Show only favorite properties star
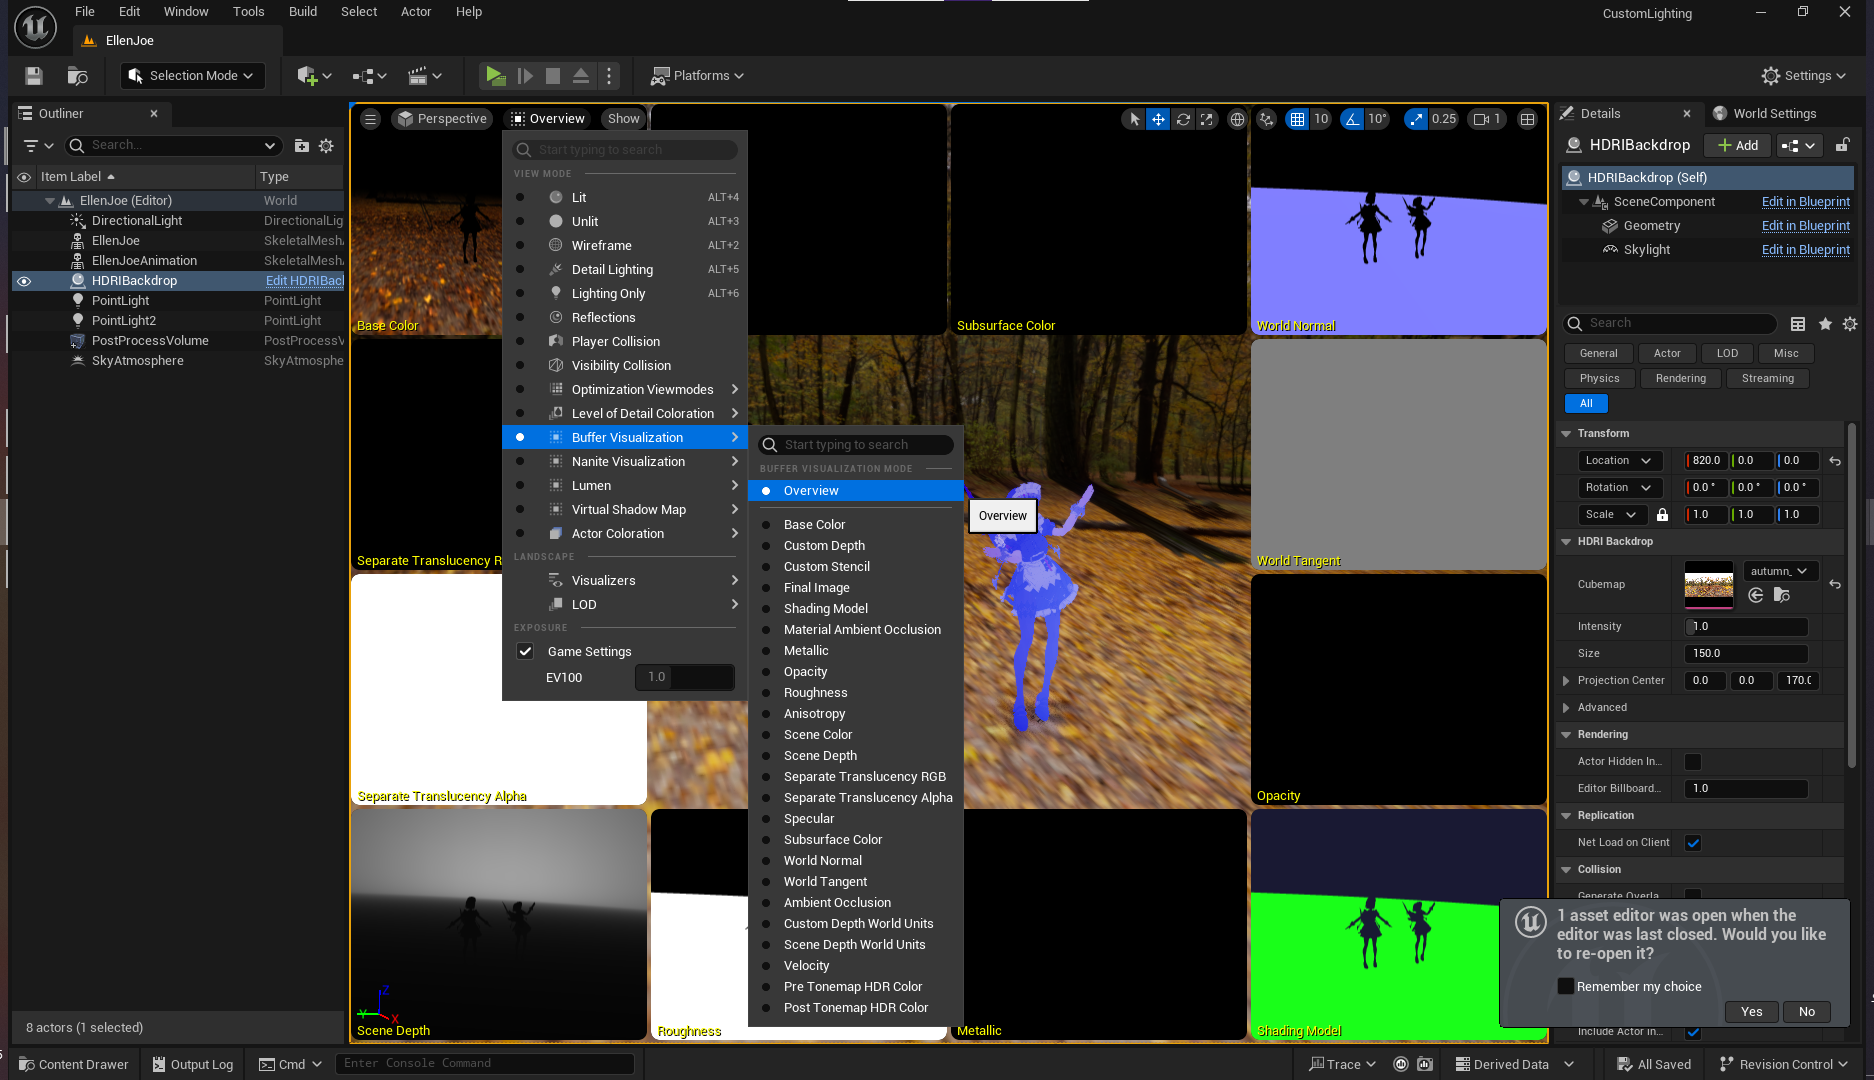Image resolution: width=1874 pixels, height=1080 pixels. 1825,324
